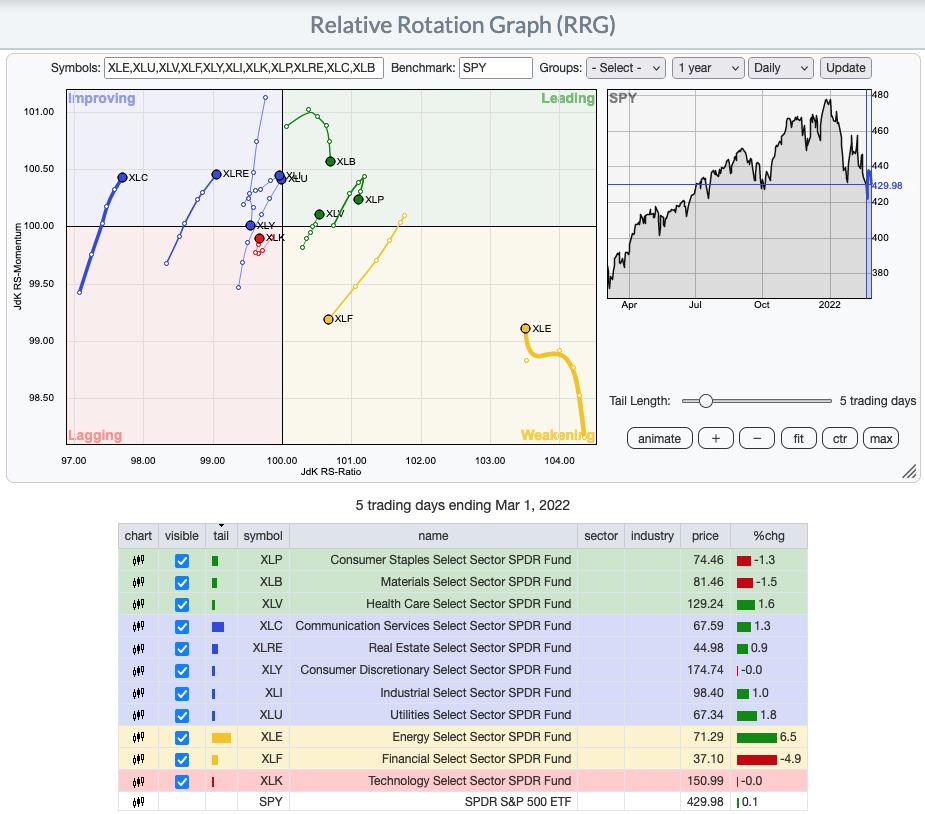This screenshot has width=925, height=814.
Task: Click the Update button
Action: click(845, 68)
